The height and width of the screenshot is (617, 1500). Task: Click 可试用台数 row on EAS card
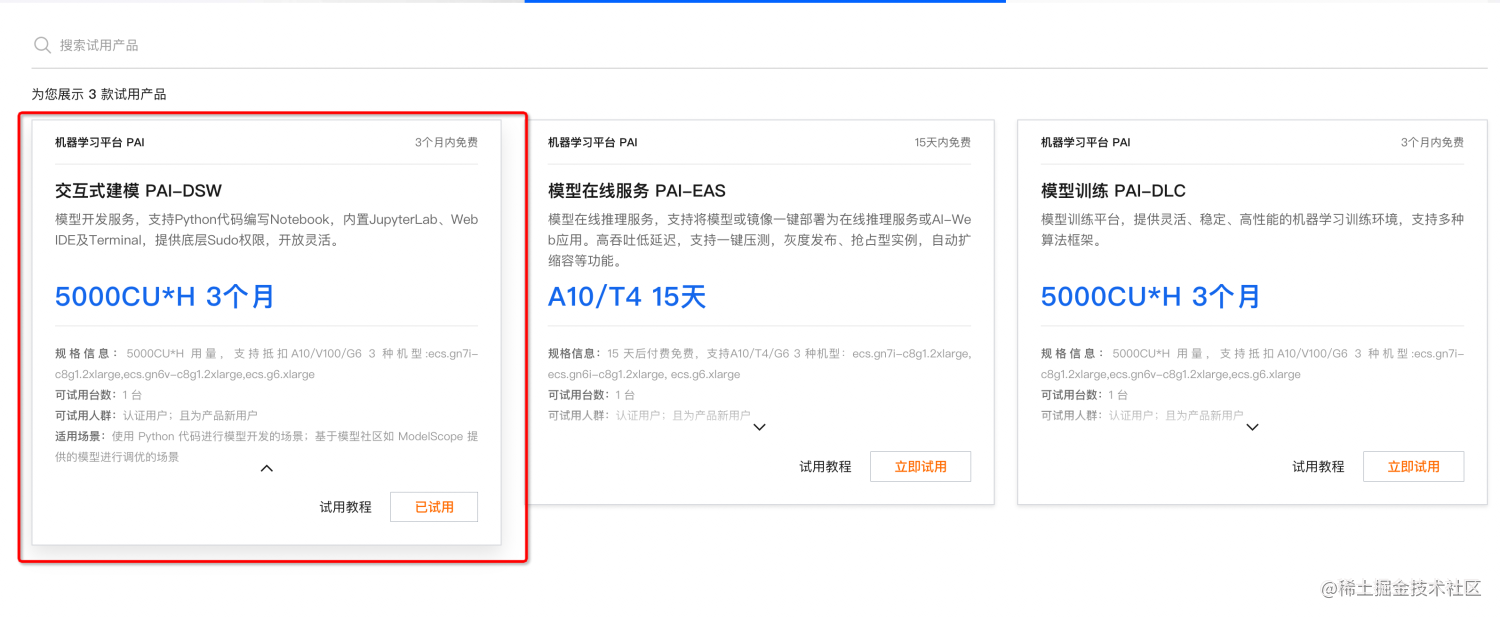pyautogui.click(x=592, y=395)
